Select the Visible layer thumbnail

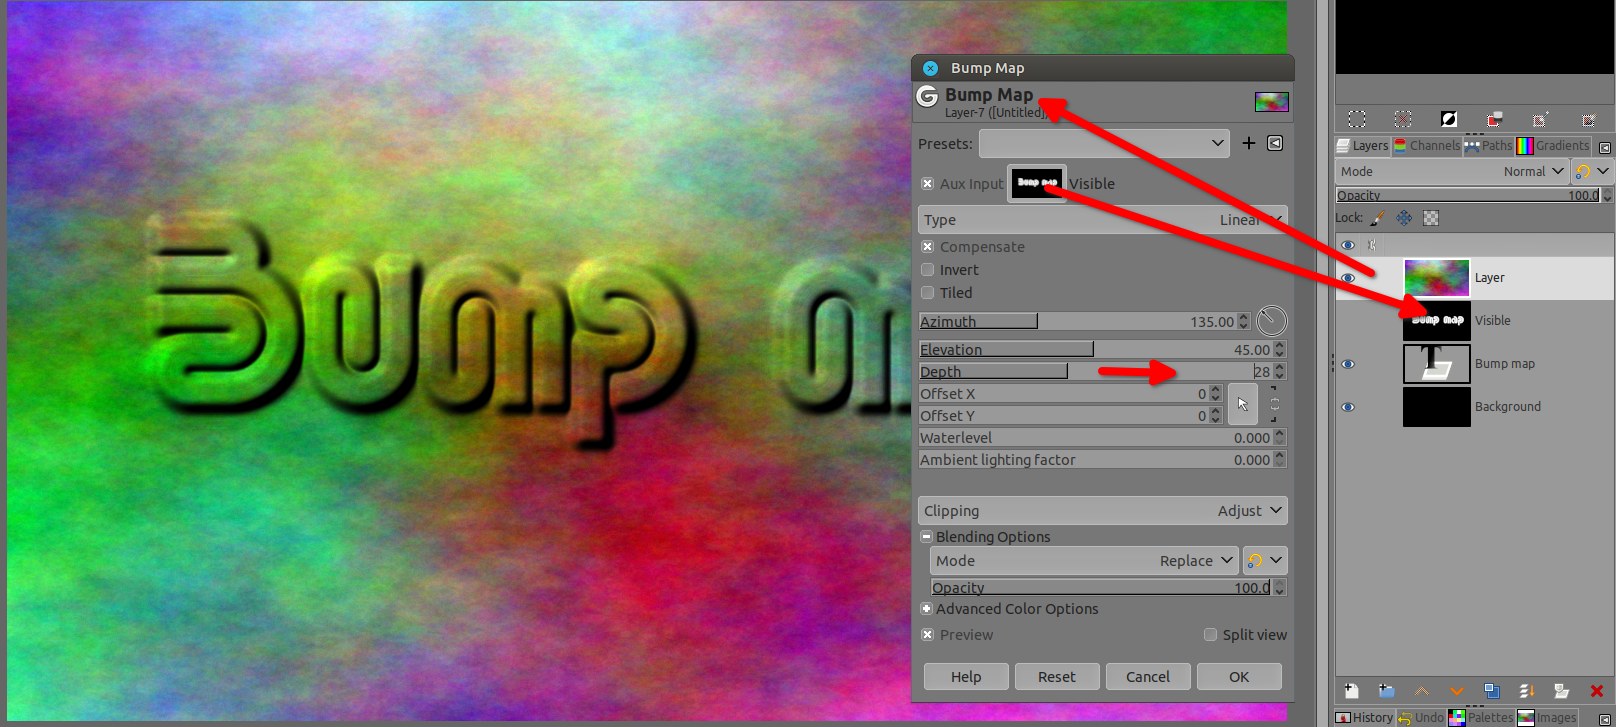[1436, 321]
